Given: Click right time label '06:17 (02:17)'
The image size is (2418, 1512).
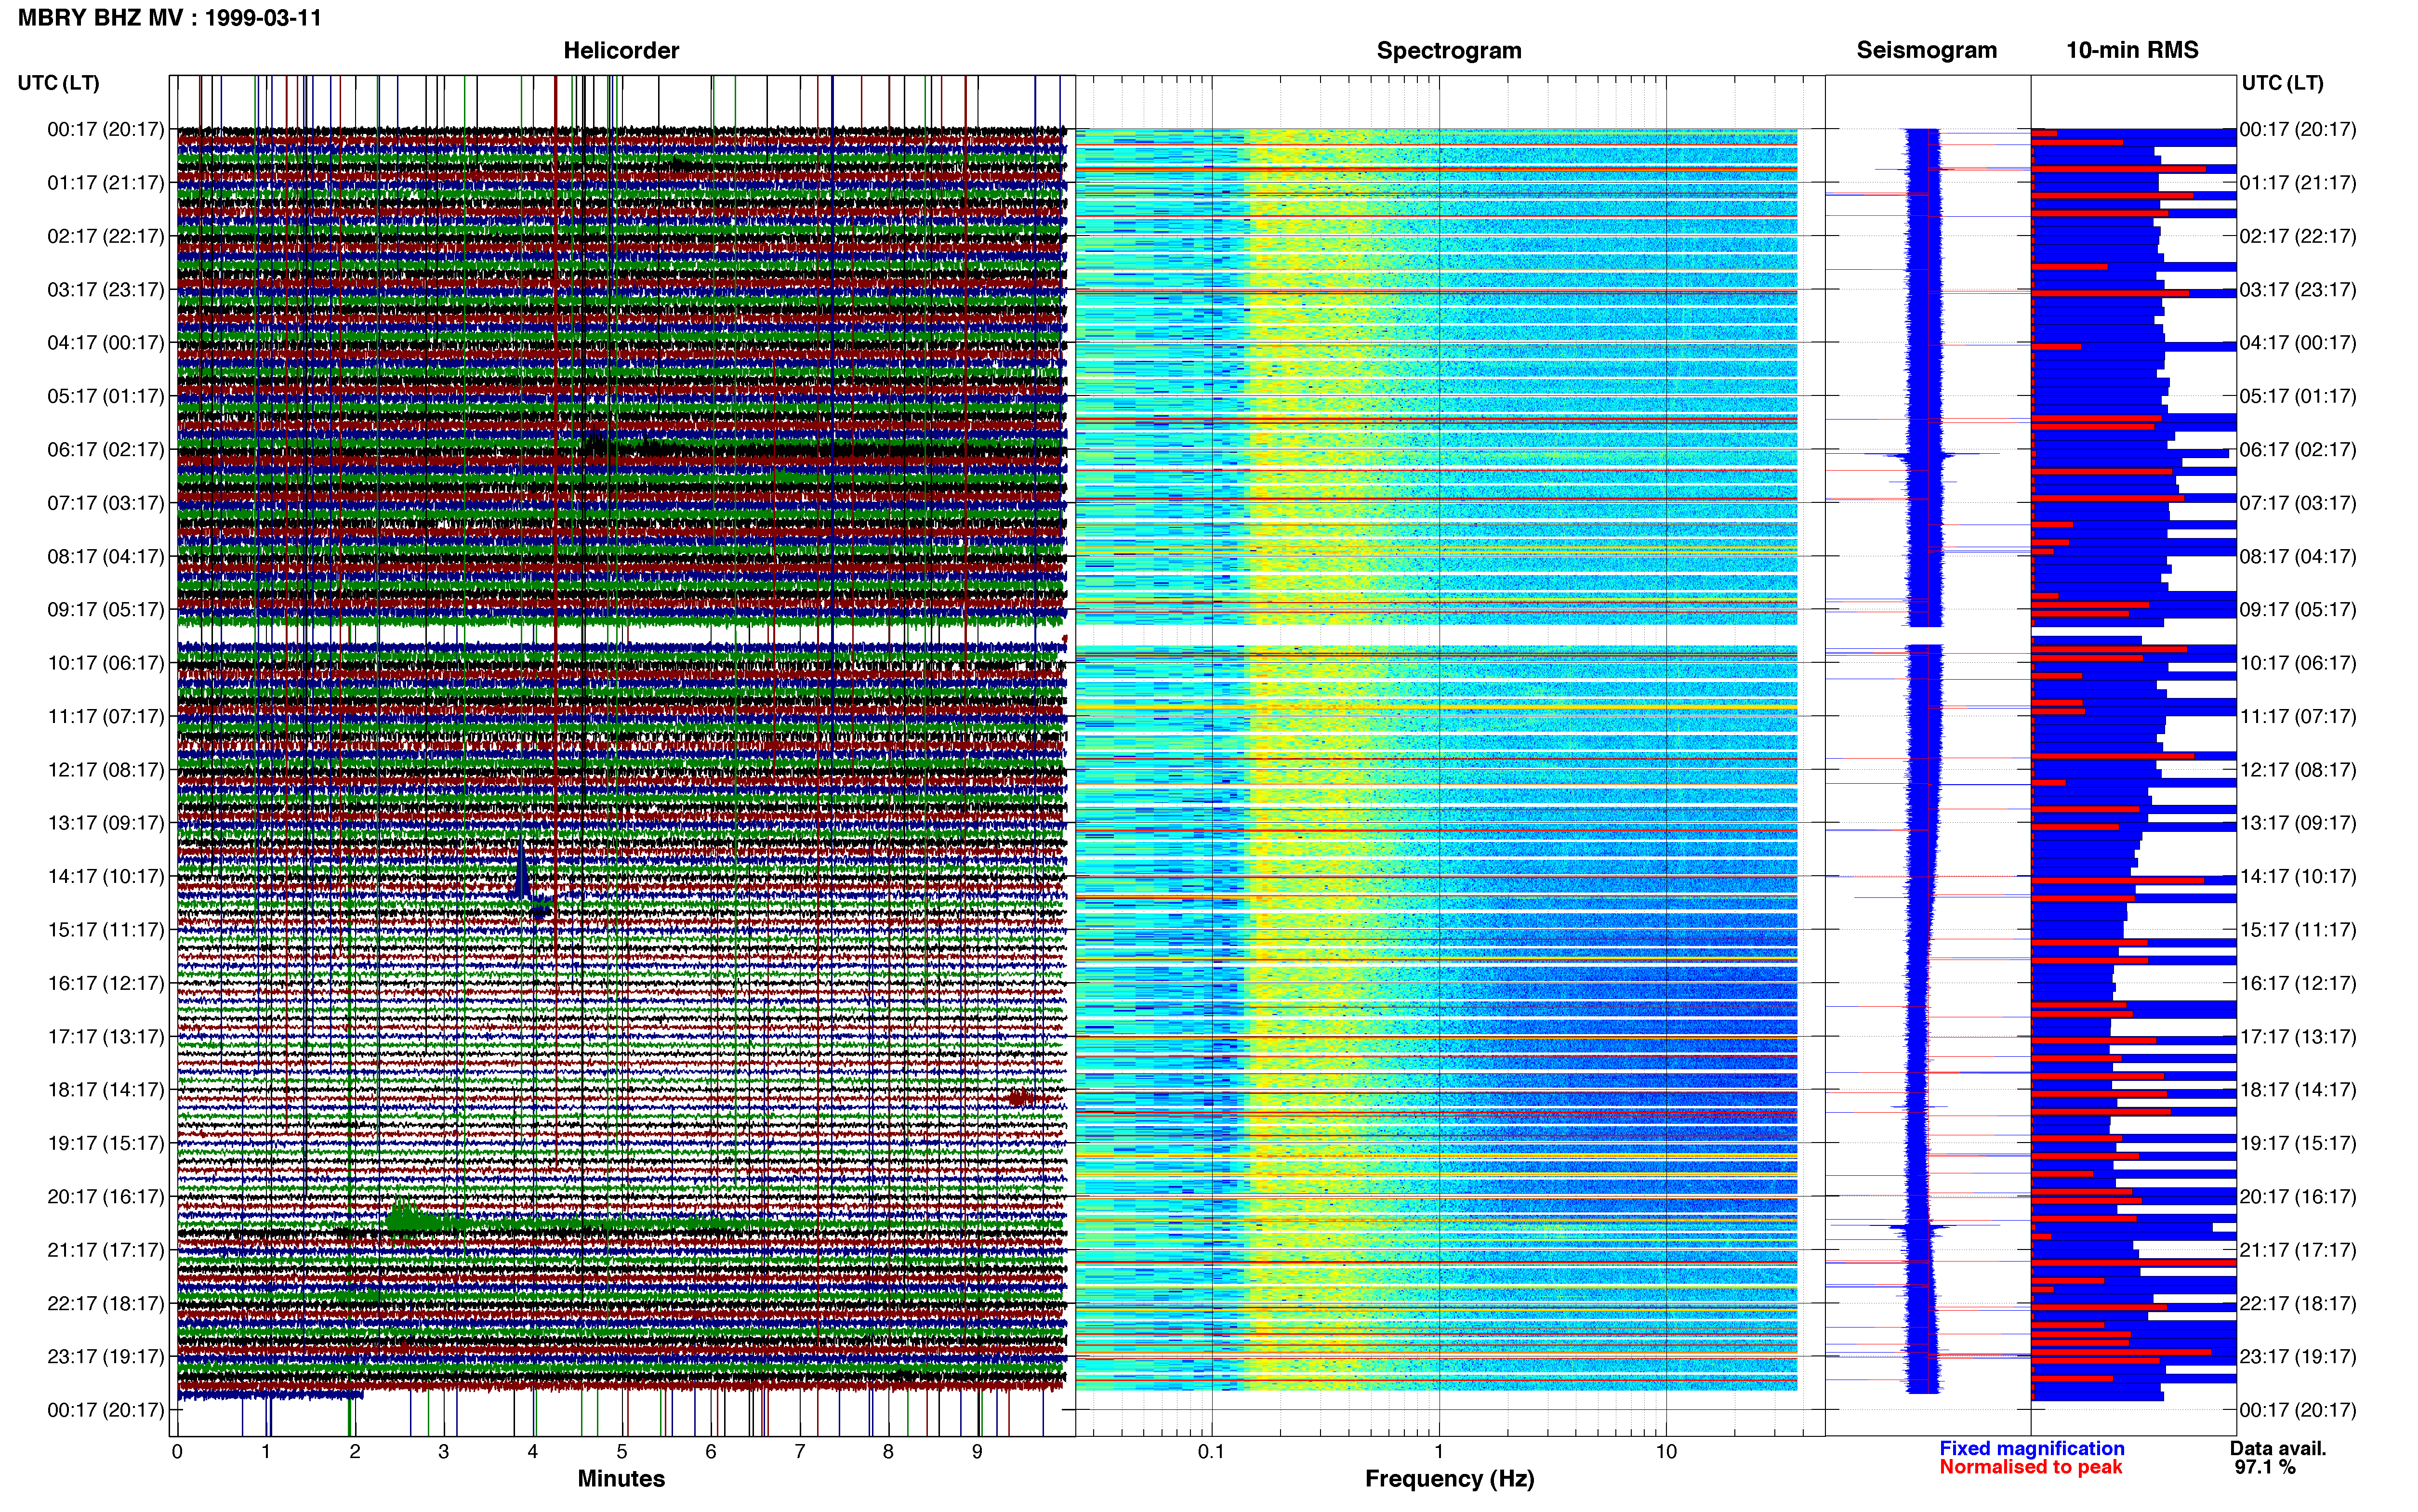Looking at the screenshot, I should (x=2298, y=450).
